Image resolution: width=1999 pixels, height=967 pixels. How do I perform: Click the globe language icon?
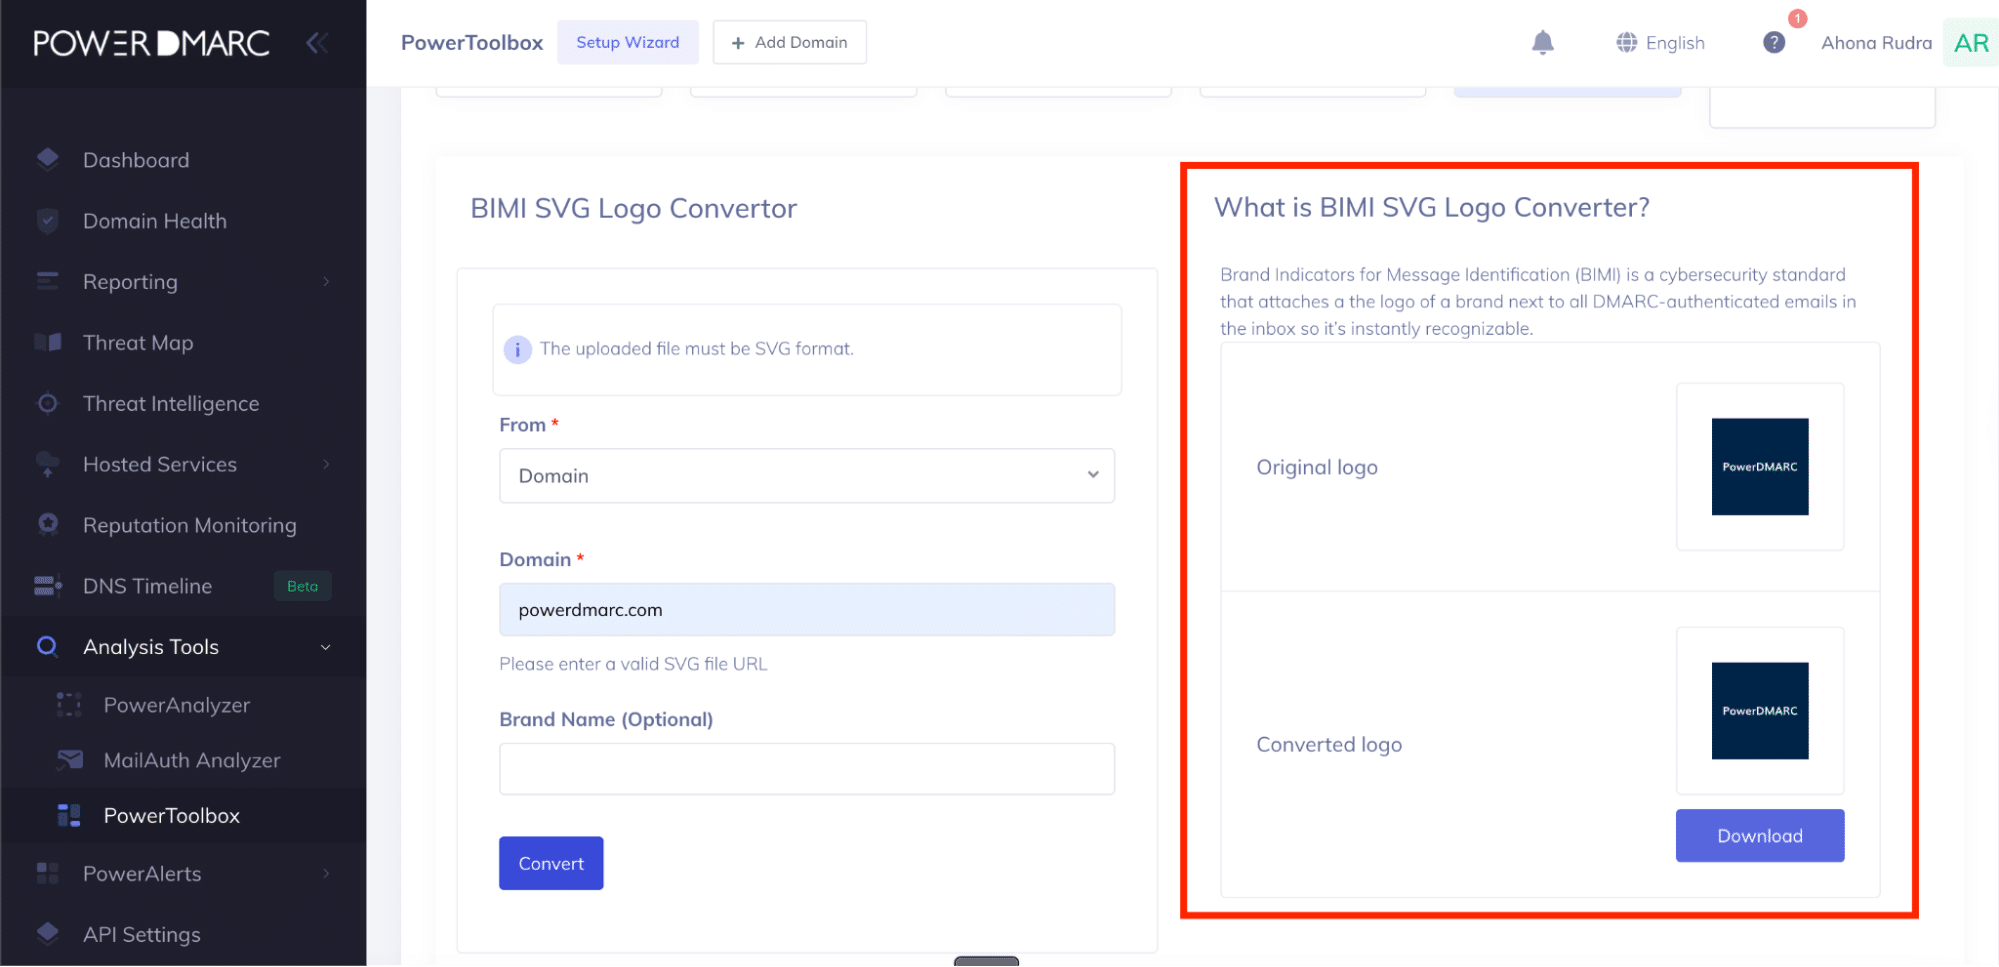[1627, 43]
